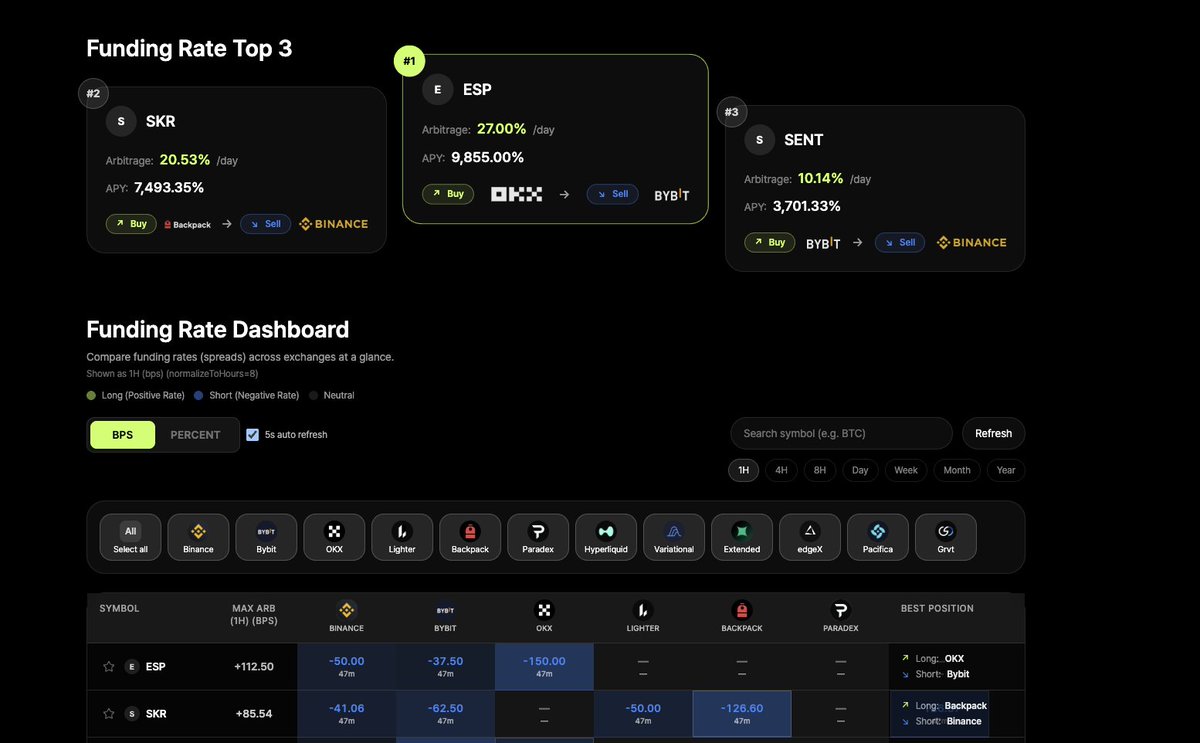Viewport: 1200px width, 743px height.
Task: Type in the symbol search field
Action: 842,433
